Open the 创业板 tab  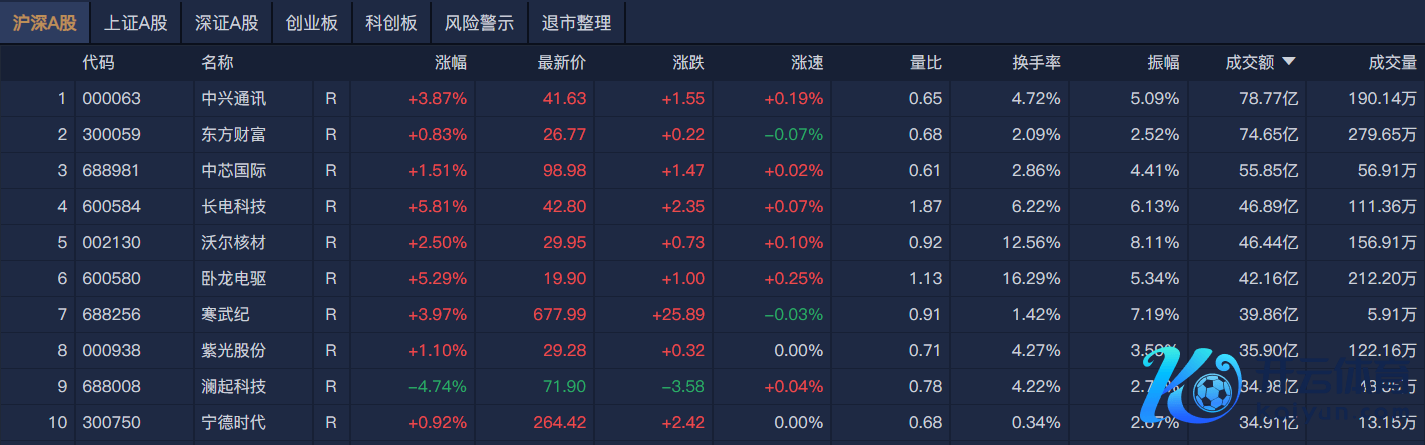[311, 23]
